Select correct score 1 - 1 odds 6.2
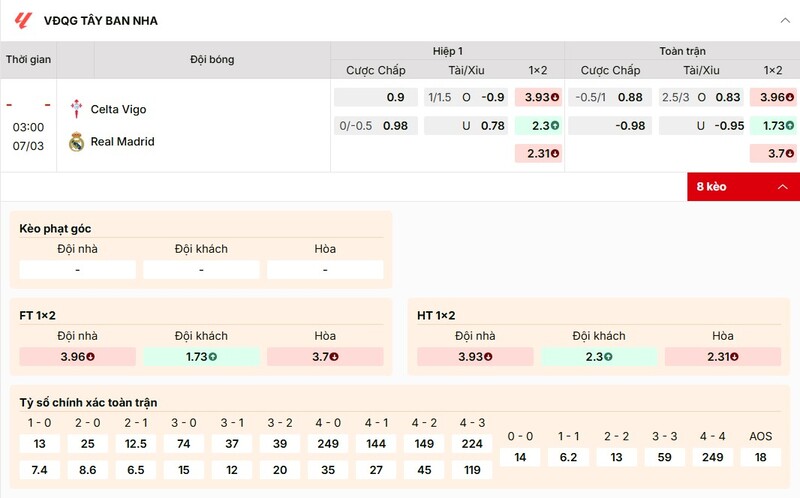 [x=568, y=457]
